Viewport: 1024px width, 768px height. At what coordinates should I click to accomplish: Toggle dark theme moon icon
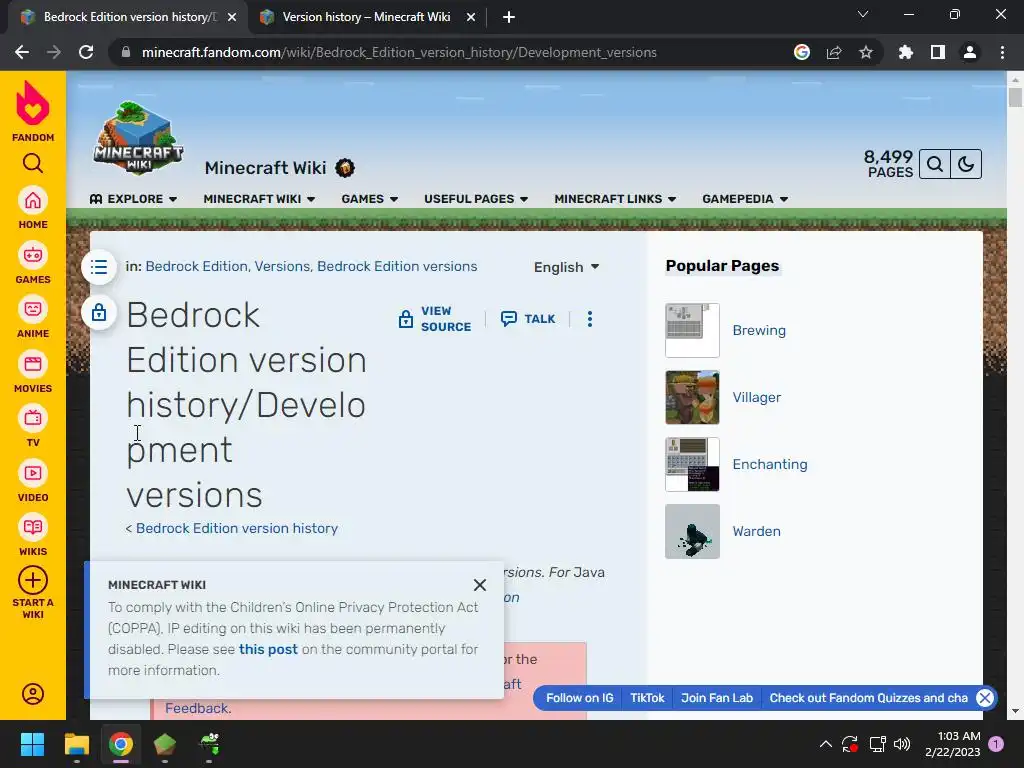966,164
